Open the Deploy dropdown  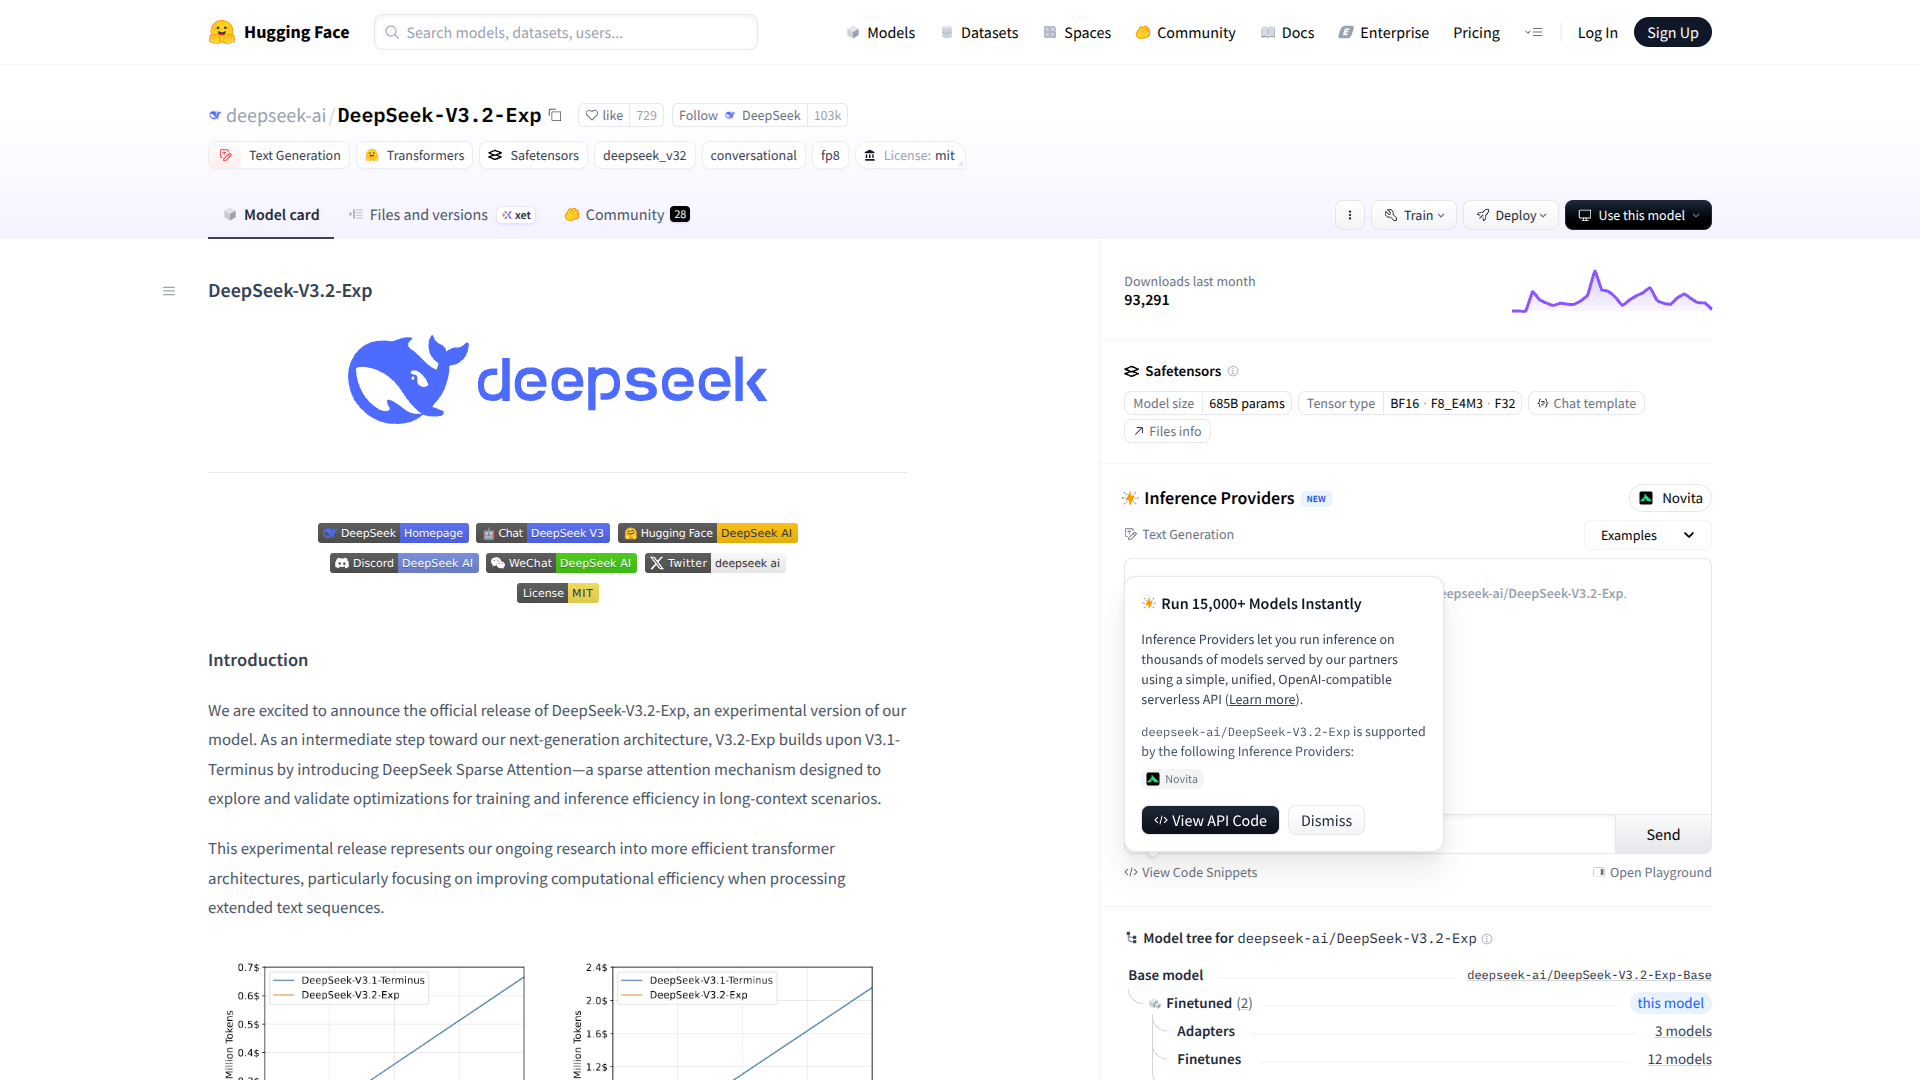click(1510, 215)
